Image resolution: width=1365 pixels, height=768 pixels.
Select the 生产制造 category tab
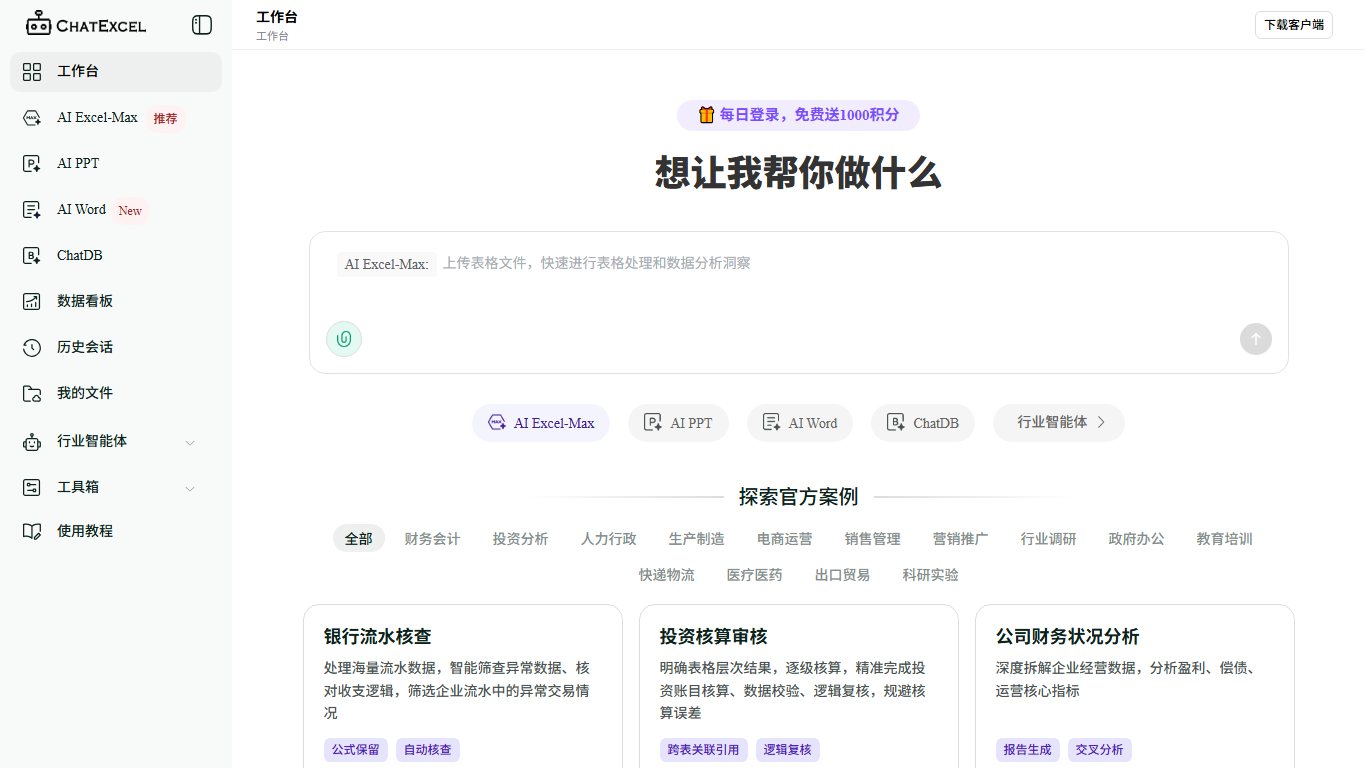point(697,539)
